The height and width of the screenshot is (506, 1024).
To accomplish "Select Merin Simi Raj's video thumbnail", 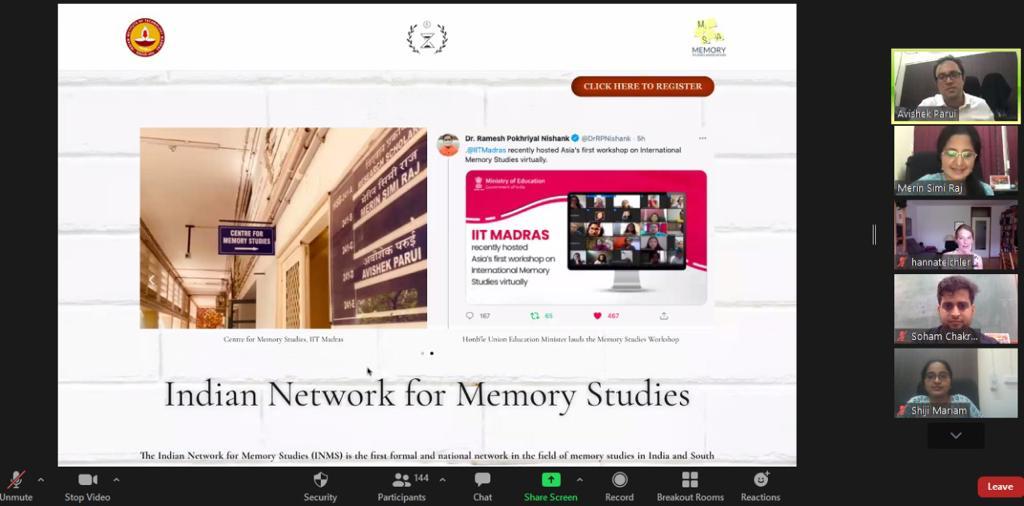I will pos(955,160).
